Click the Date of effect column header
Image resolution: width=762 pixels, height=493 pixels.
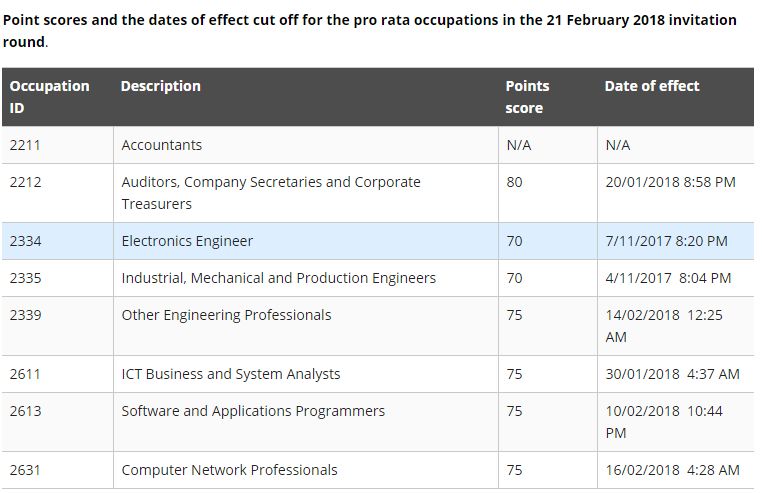(652, 86)
